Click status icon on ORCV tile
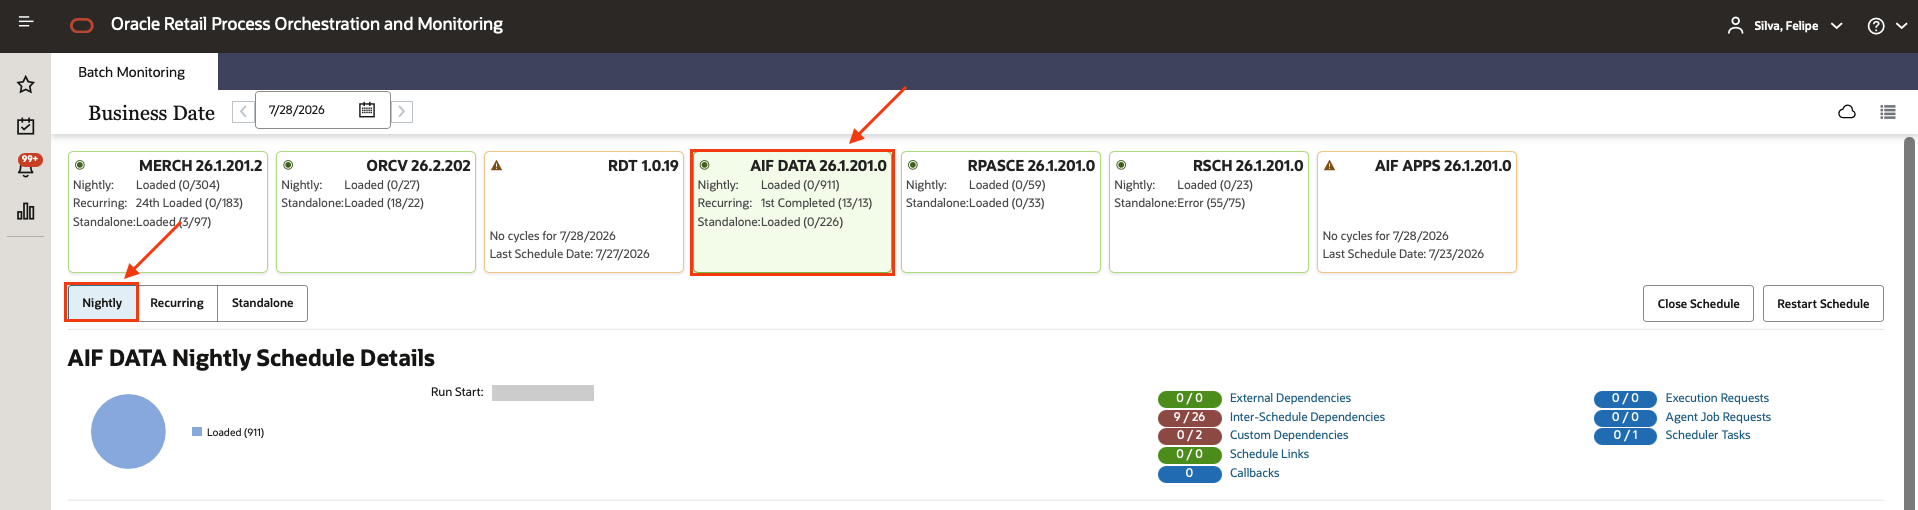The image size is (1918, 510). pyautogui.click(x=288, y=165)
